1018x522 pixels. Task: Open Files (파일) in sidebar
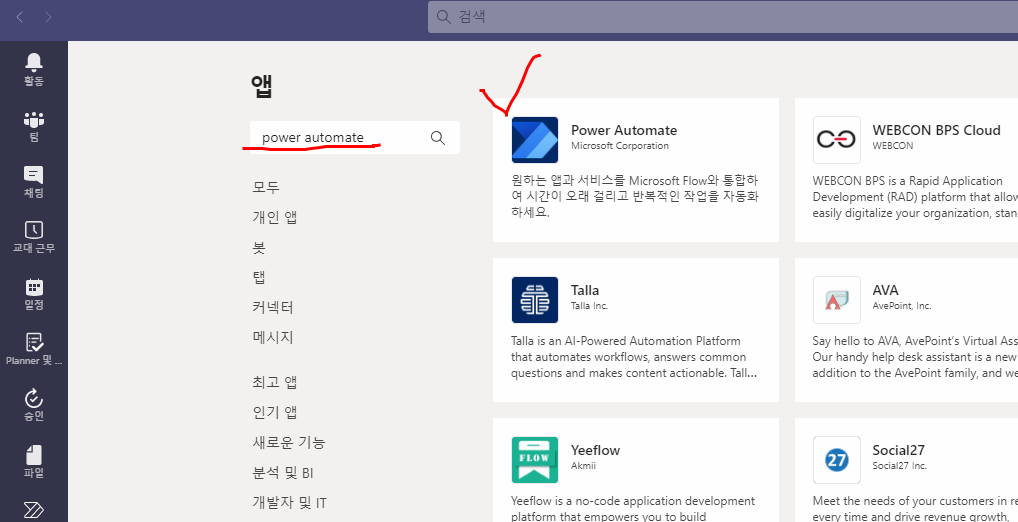[x=34, y=461]
